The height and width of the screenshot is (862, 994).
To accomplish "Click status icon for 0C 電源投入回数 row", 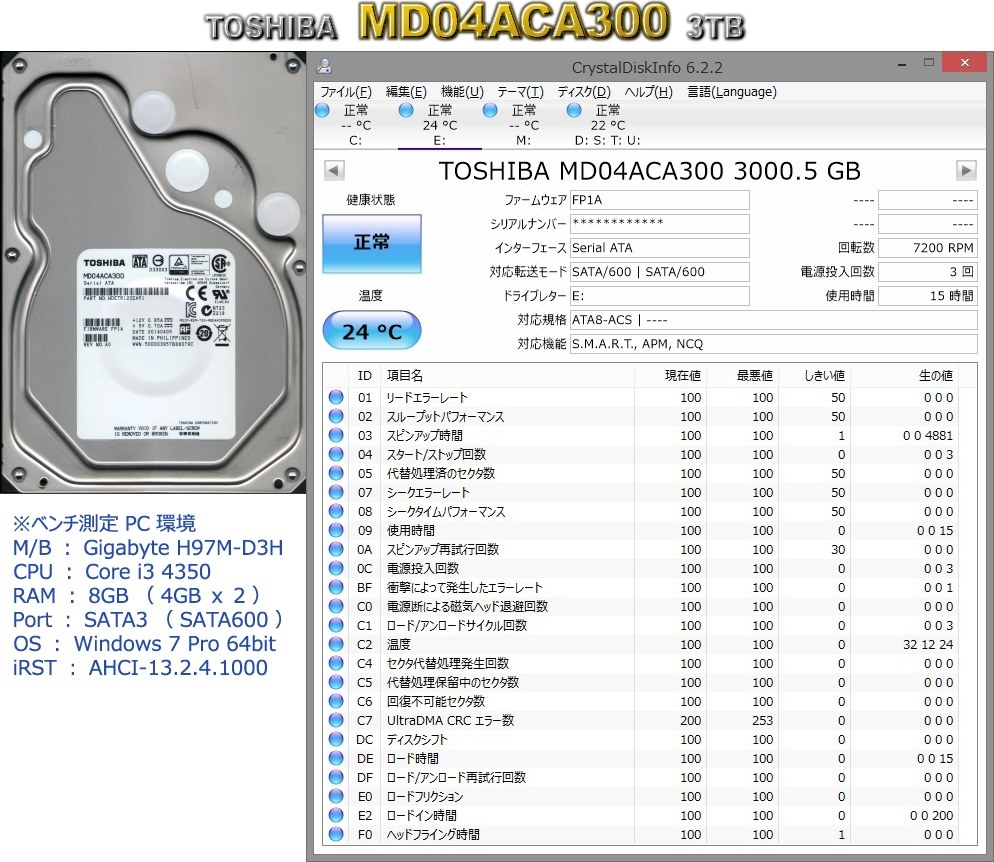I will (x=336, y=569).
